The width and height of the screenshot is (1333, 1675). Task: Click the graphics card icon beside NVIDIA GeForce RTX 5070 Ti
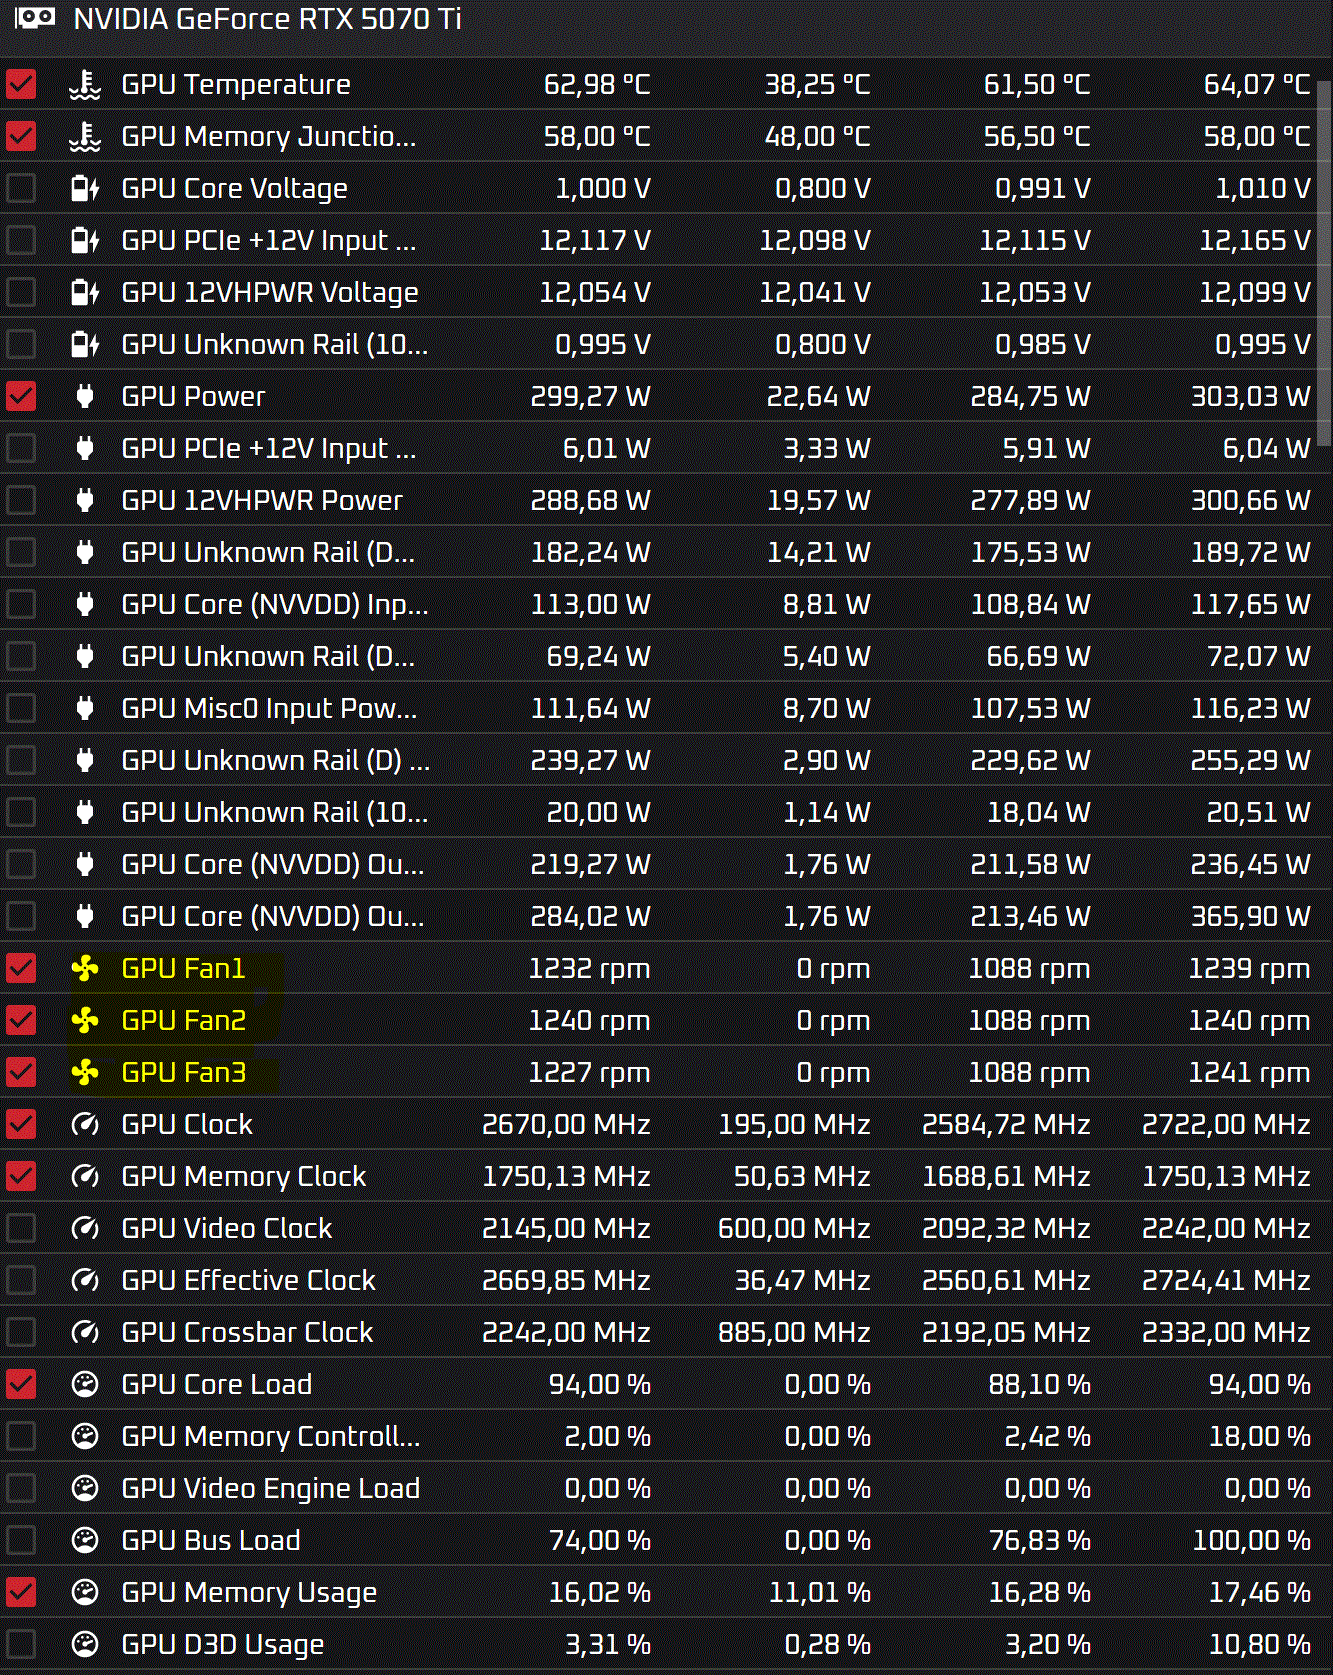[x=35, y=18]
